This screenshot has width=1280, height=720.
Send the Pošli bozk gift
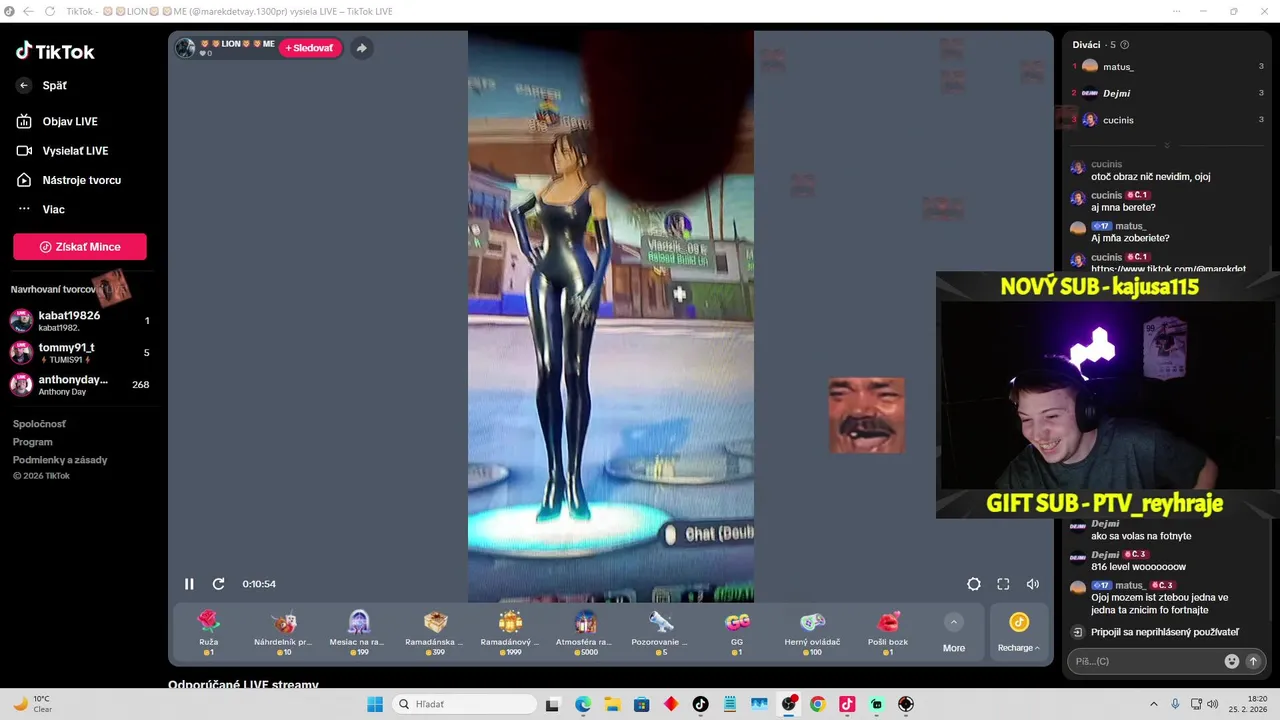pos(888,633)
